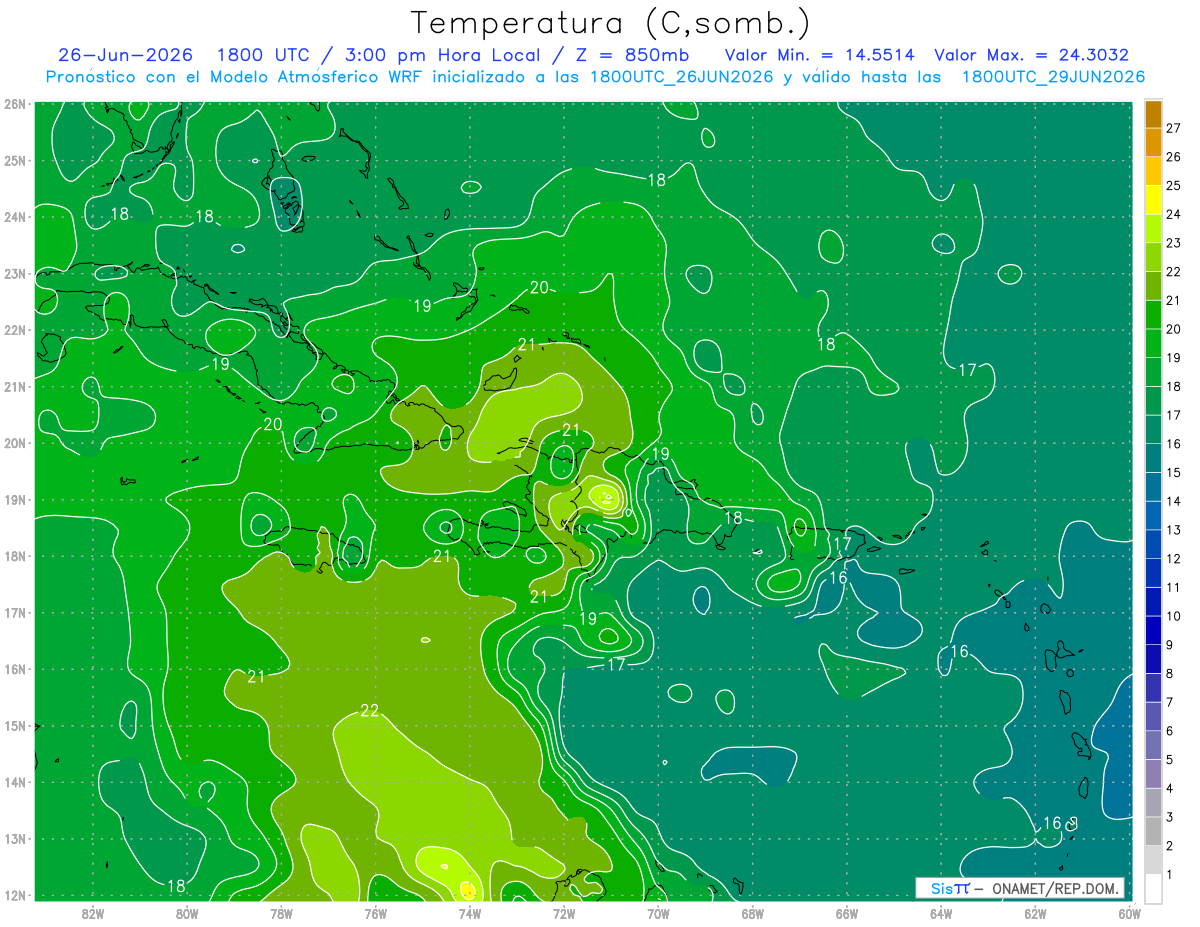The height and width of the screenshot is (927, 1200).
Task: Click the 20N latitude axis label
Action: (14, 442)
